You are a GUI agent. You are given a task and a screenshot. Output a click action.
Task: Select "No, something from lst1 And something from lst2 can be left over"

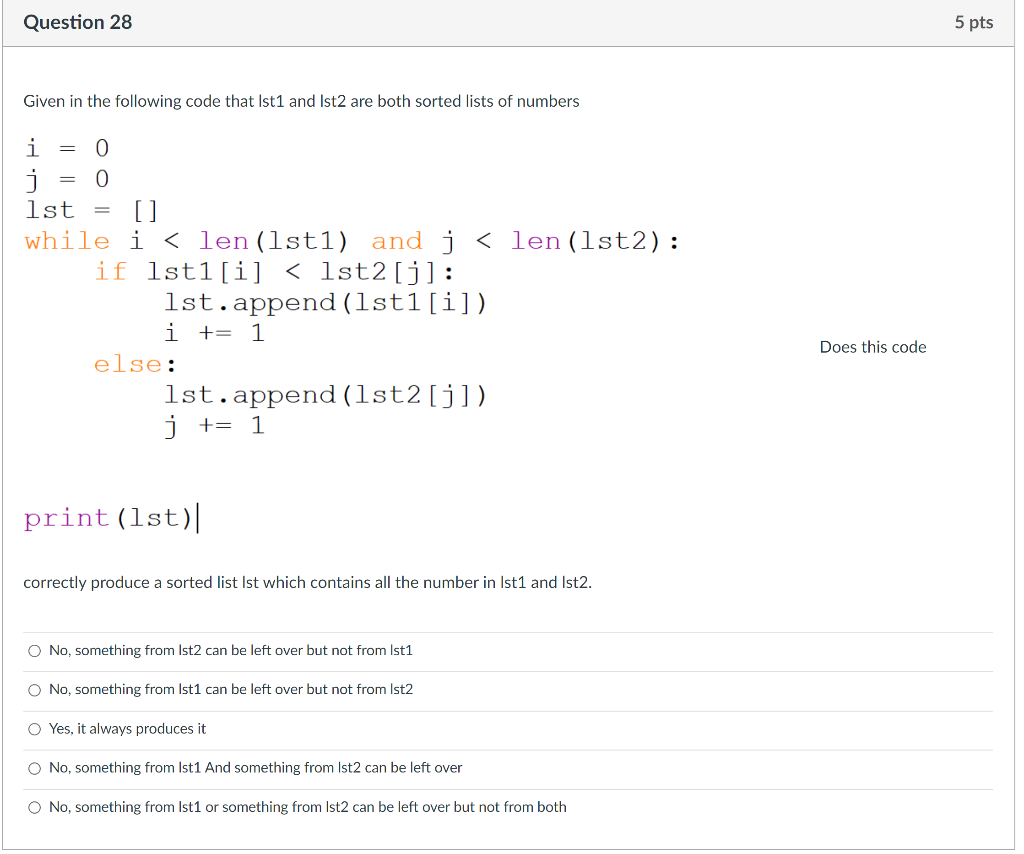tap(34, 768)
